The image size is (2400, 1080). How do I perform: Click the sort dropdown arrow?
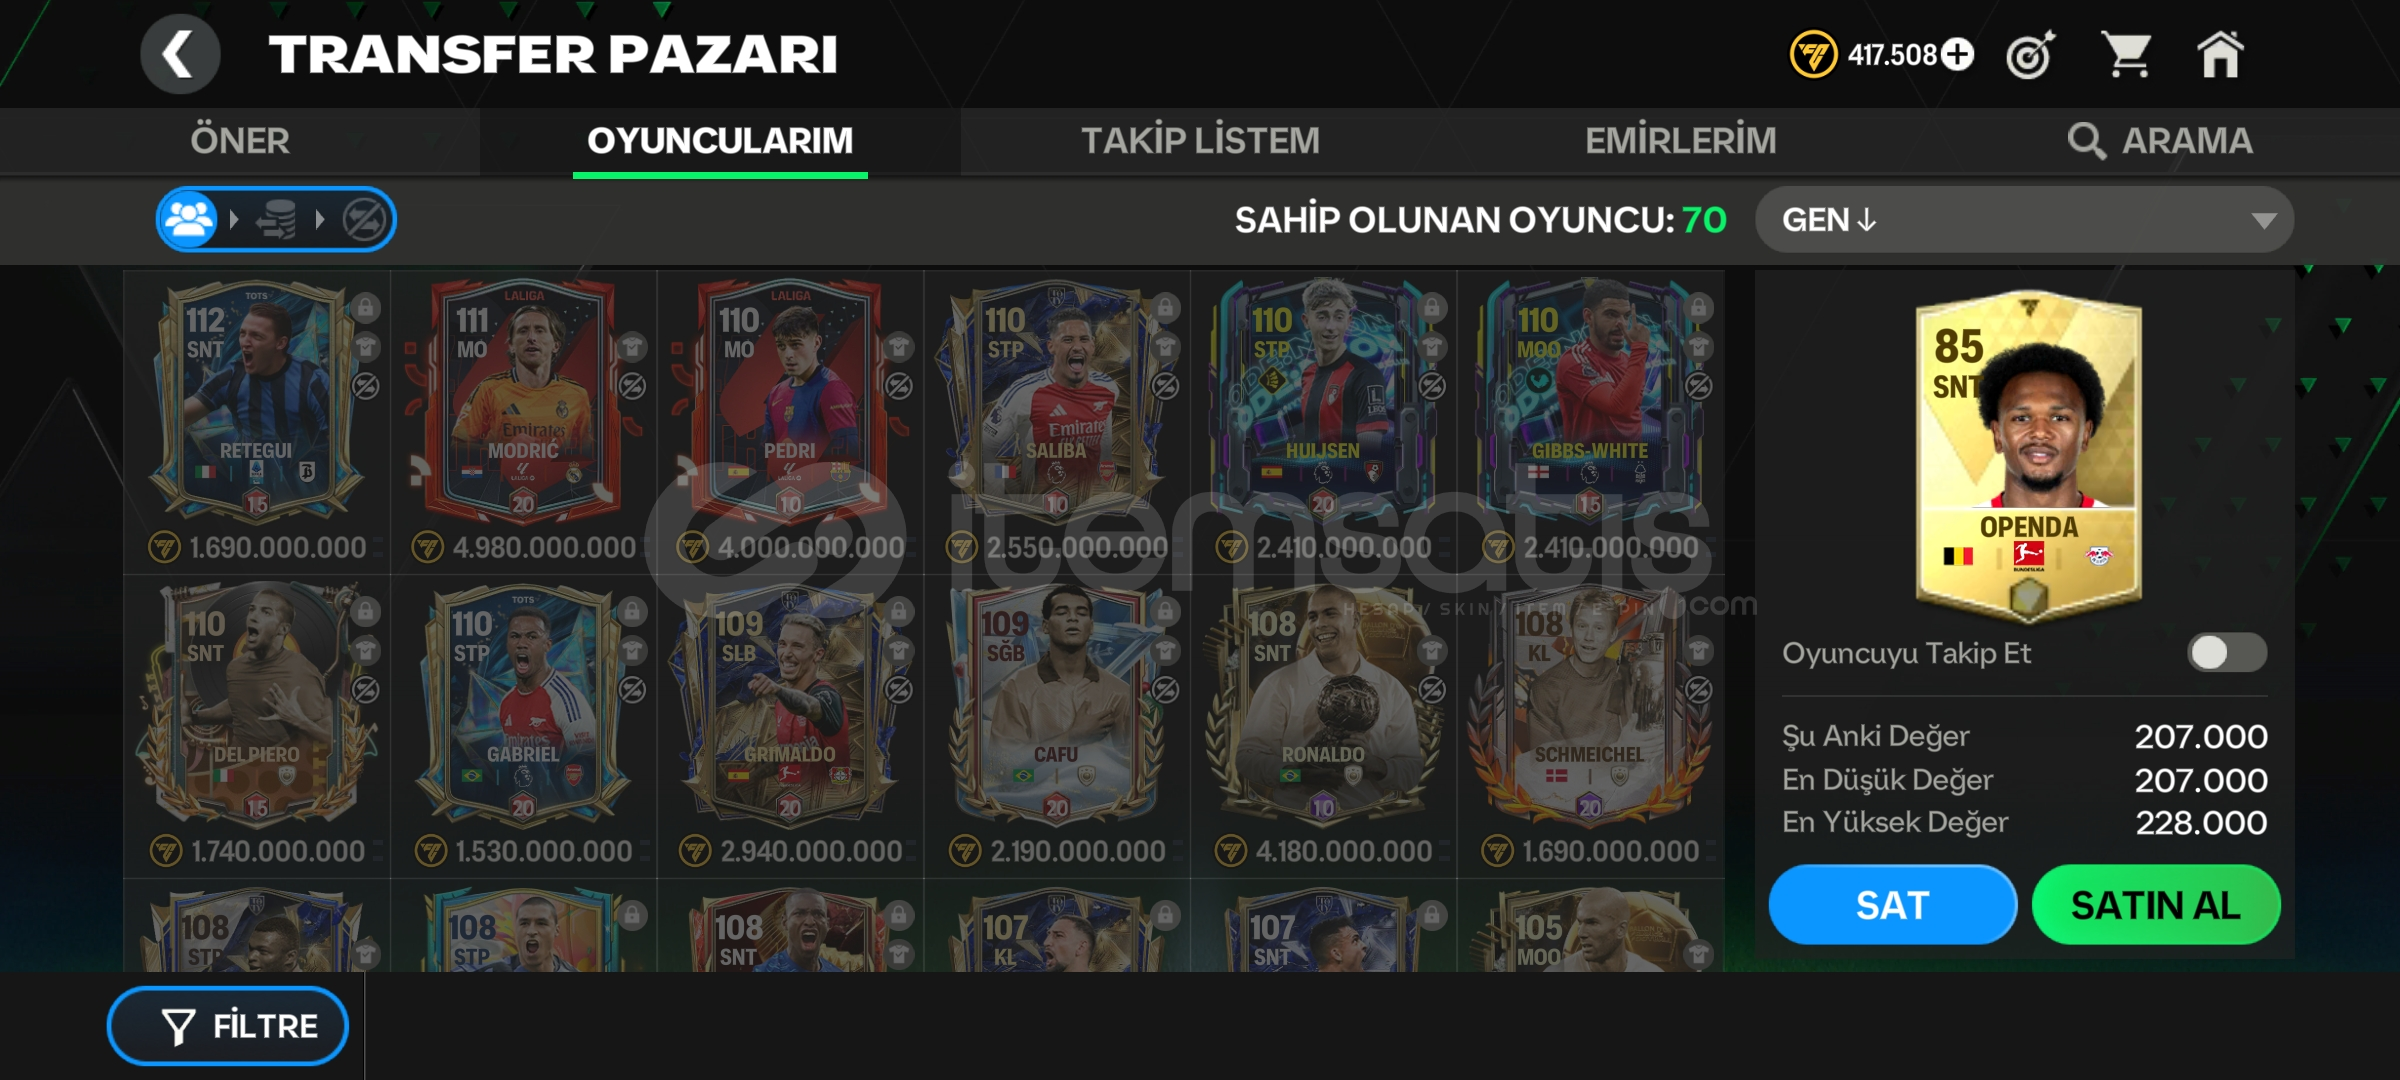[2263, 221]
